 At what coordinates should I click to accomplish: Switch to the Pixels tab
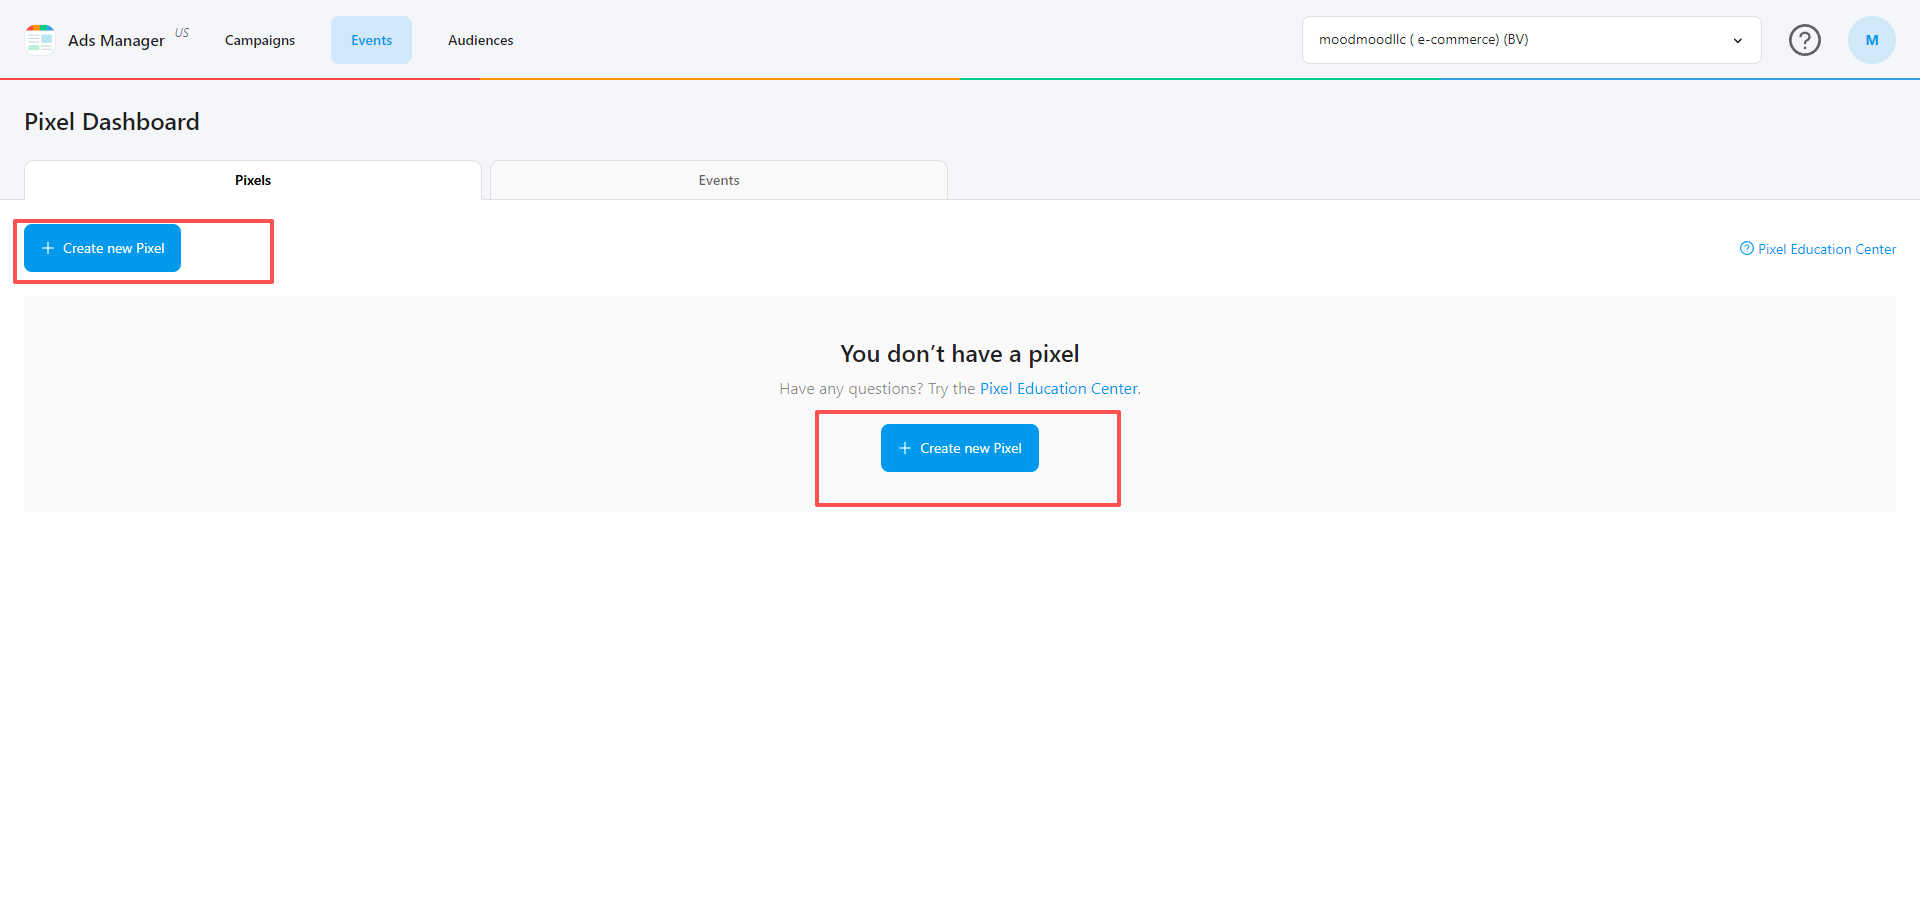[x=253, y=180]
